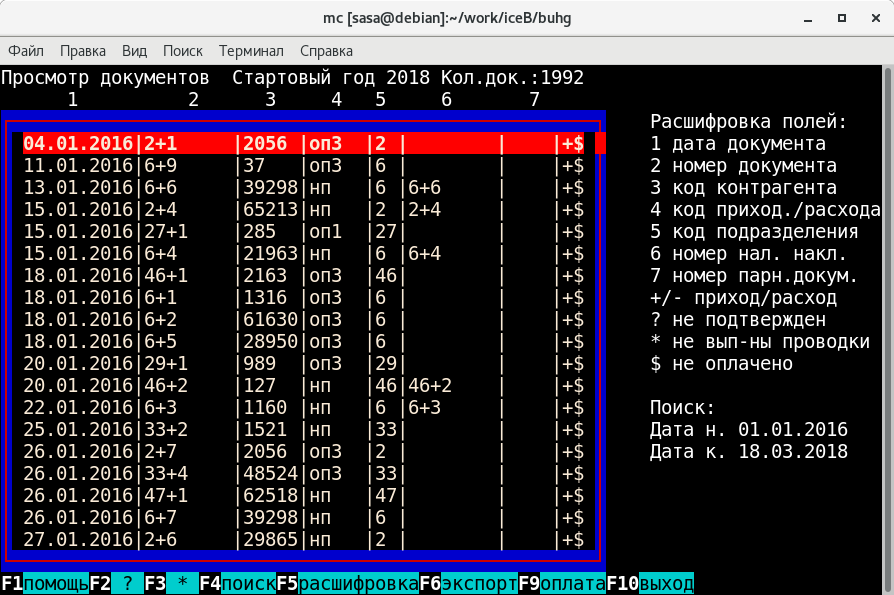
Task: Minimize the terminal window
Action: click(808, 18)
